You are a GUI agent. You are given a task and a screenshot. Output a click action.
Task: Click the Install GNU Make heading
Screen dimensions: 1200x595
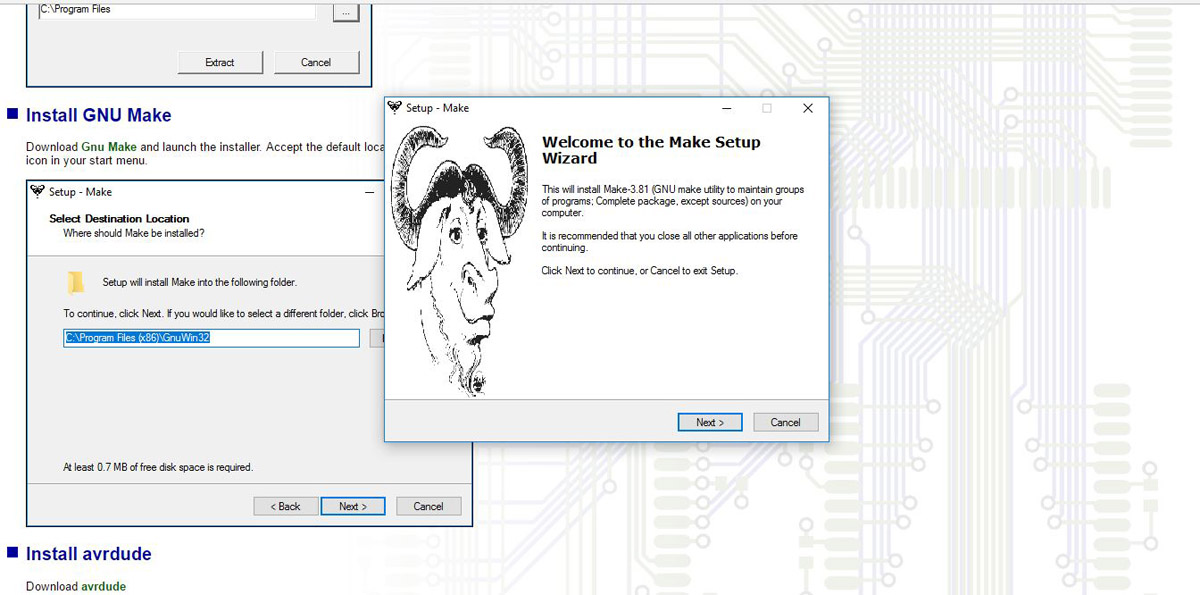tap(98, 115)
